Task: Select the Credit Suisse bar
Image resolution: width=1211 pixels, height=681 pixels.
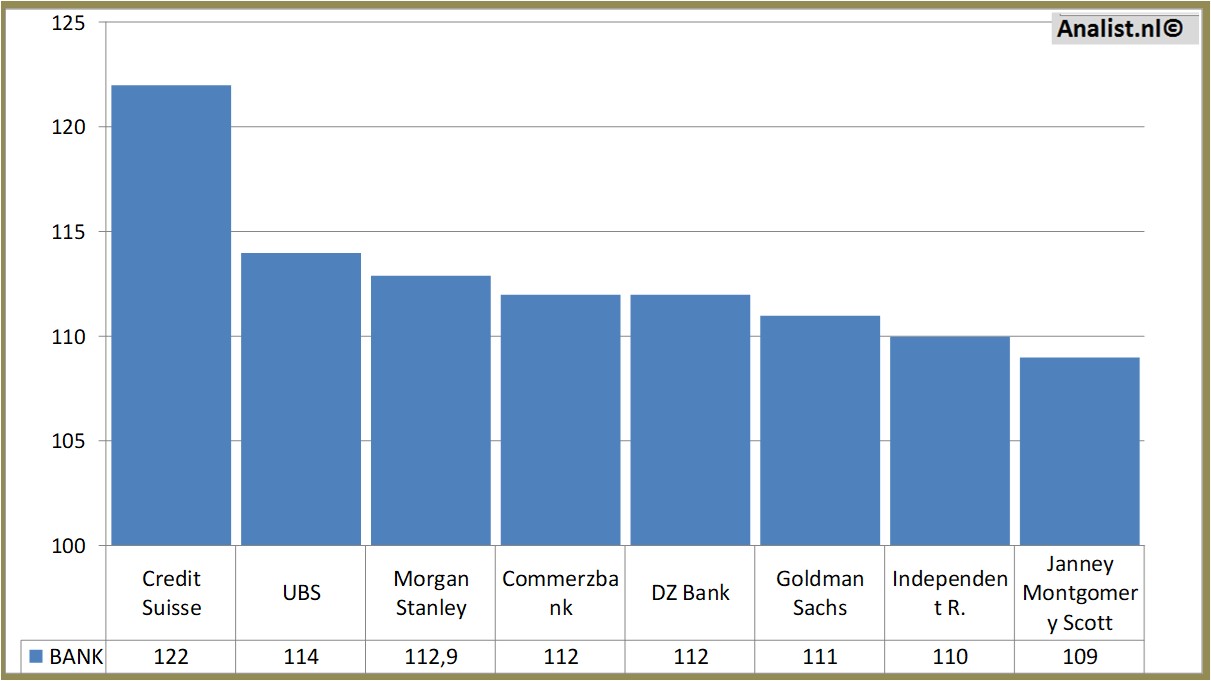Action: coord(171,315)
